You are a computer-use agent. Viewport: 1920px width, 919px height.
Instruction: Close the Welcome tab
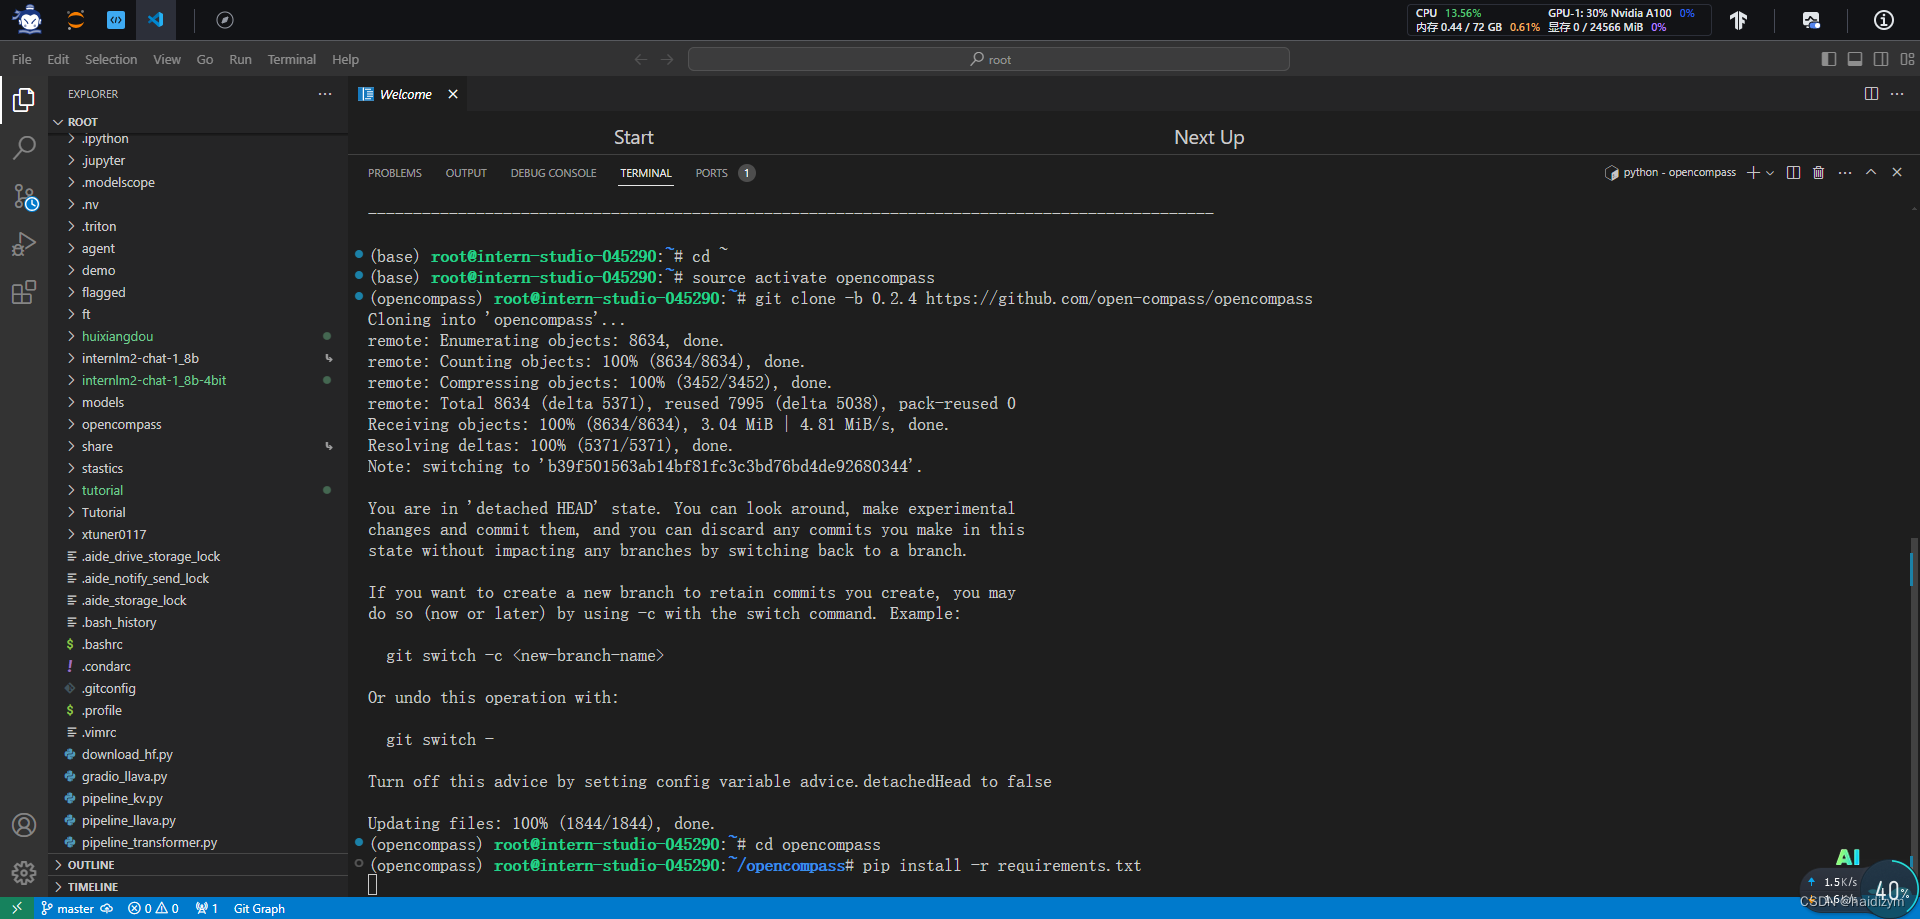(x=453, y=94)
